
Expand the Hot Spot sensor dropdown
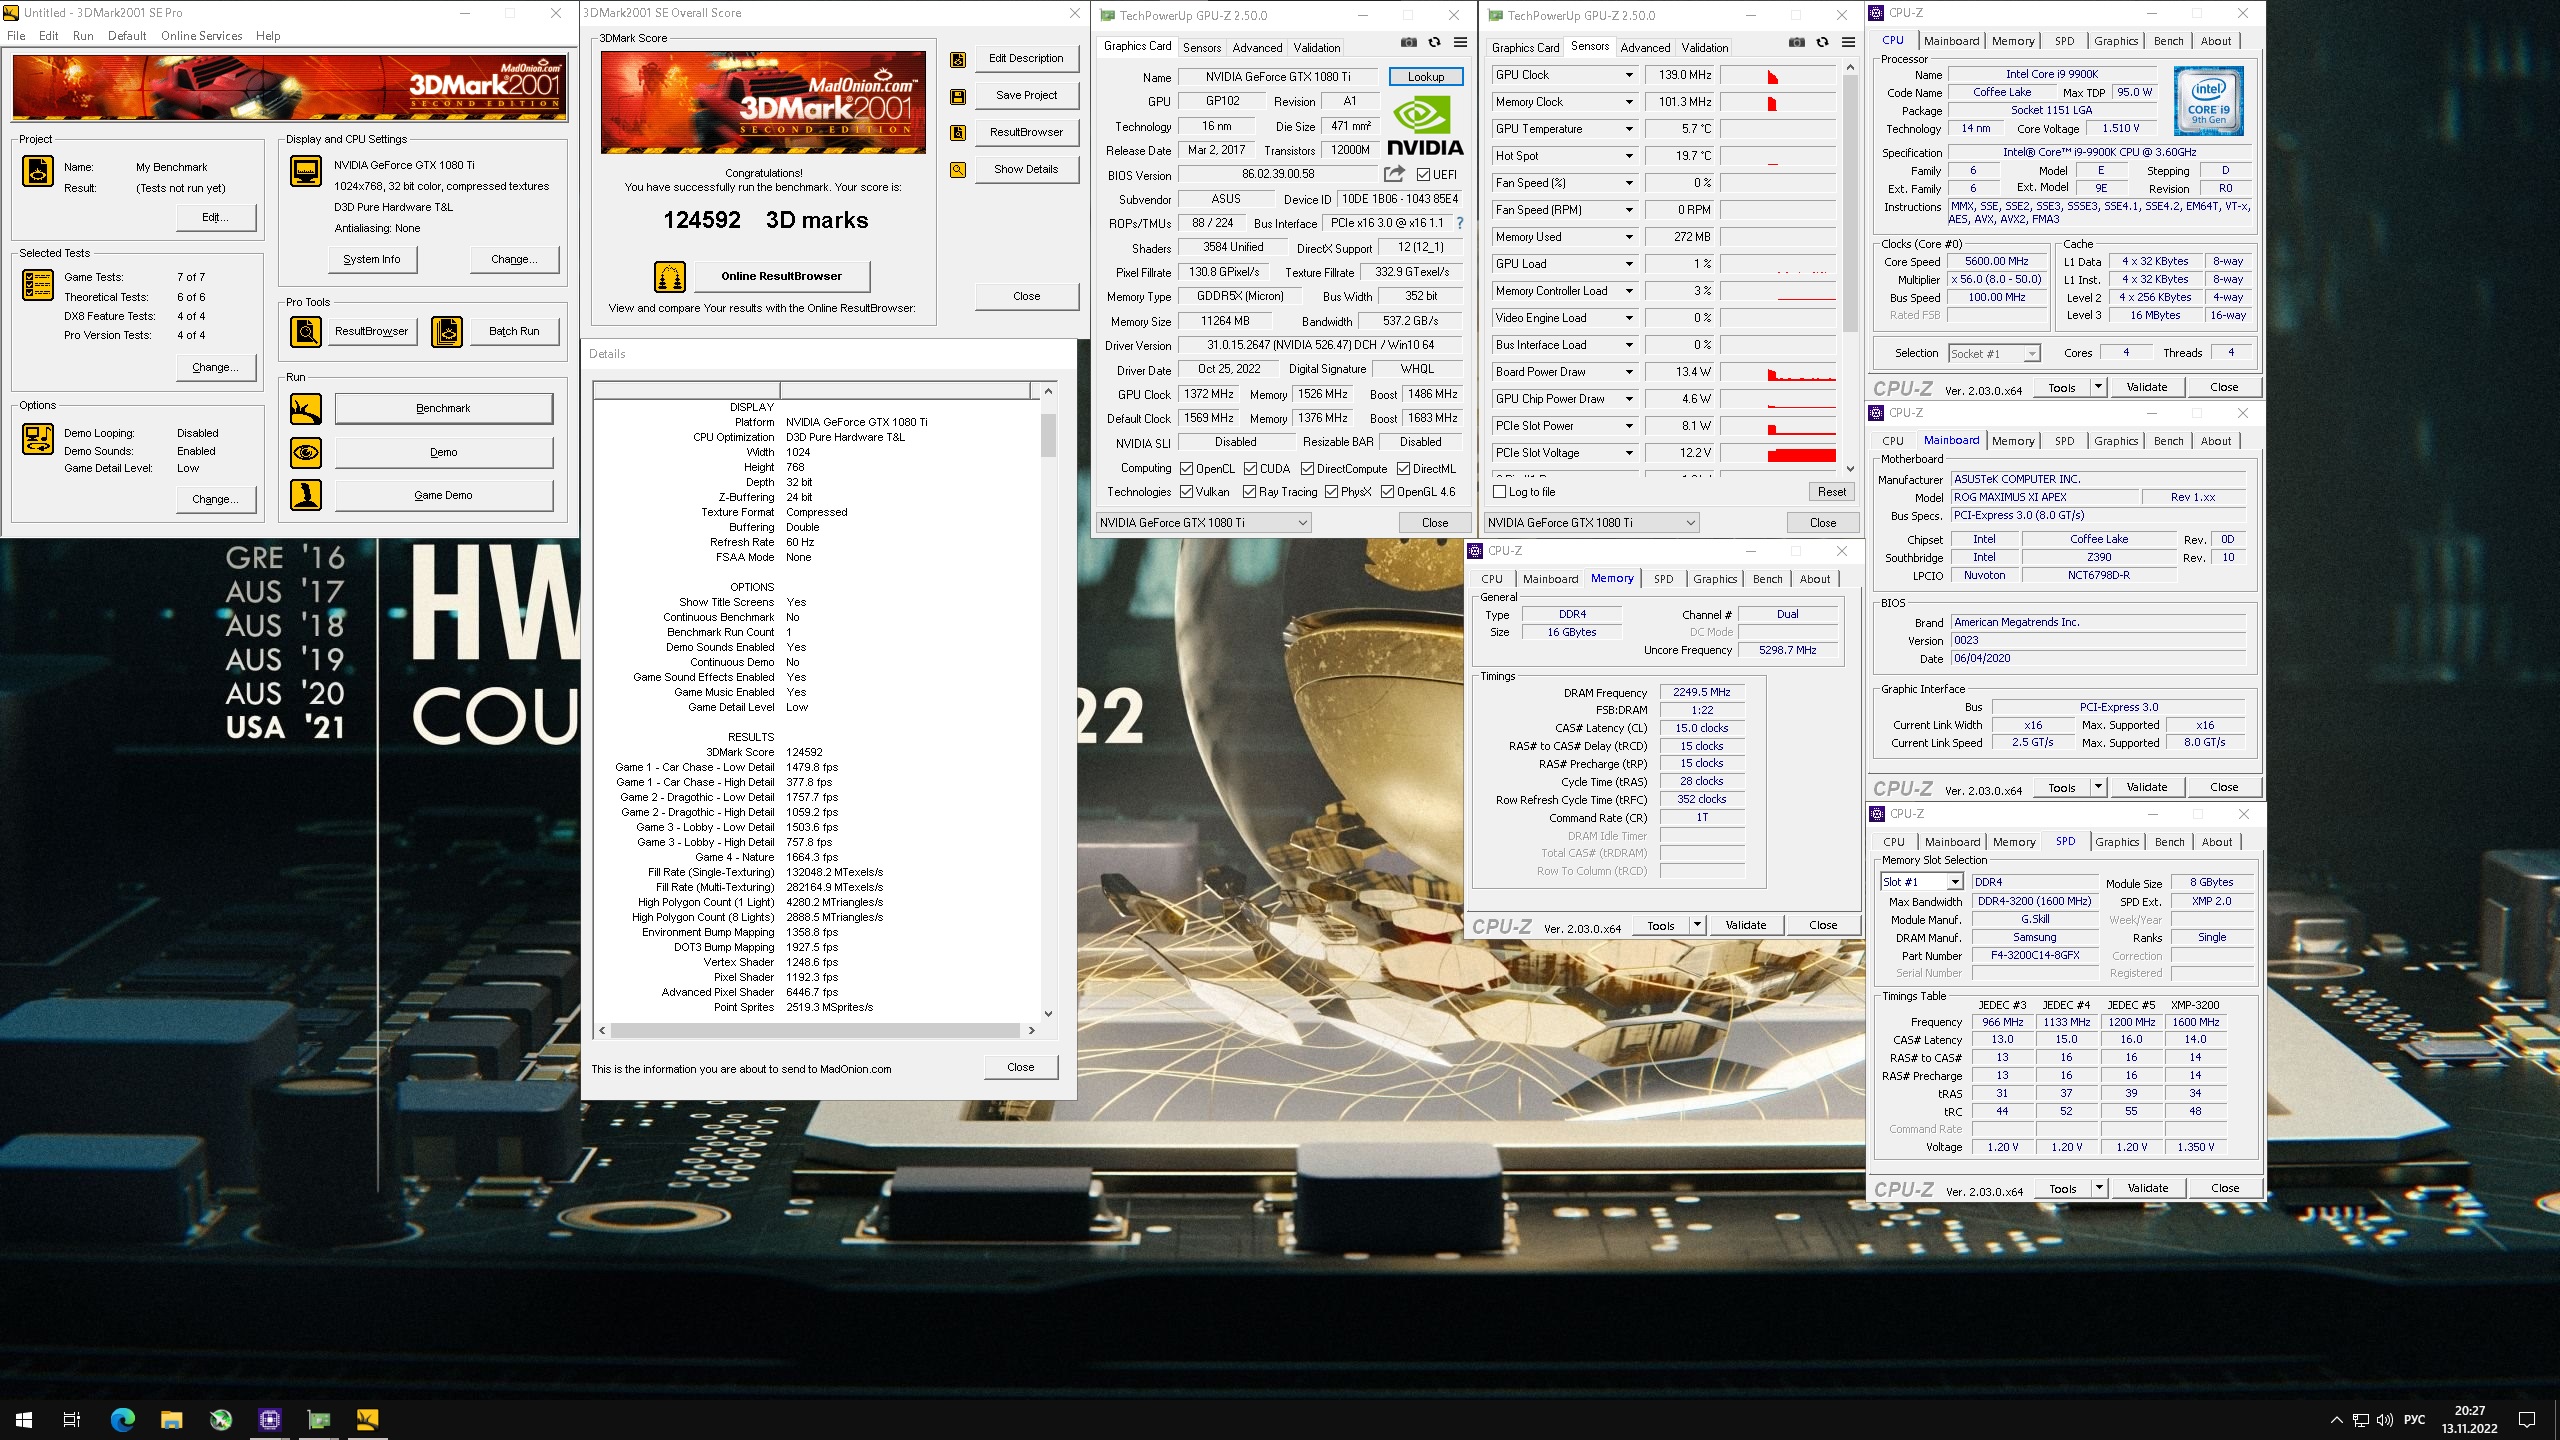[1628, 156]
